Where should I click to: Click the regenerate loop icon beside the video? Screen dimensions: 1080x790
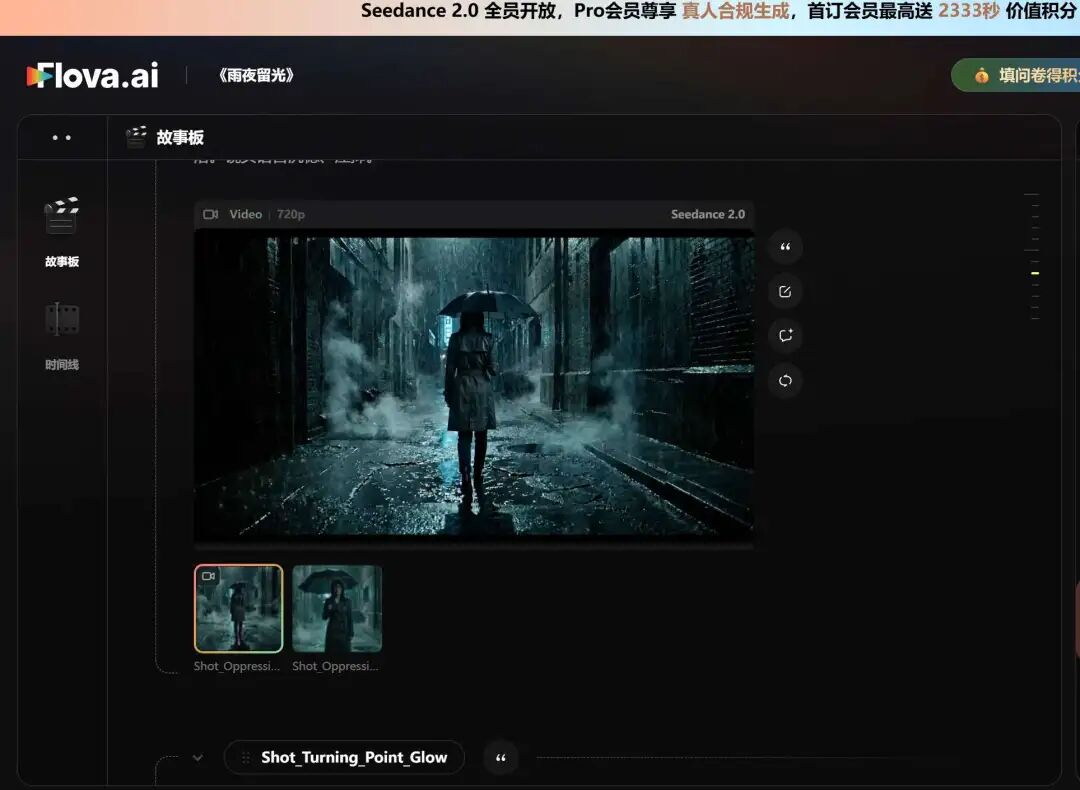coord(785,381)
